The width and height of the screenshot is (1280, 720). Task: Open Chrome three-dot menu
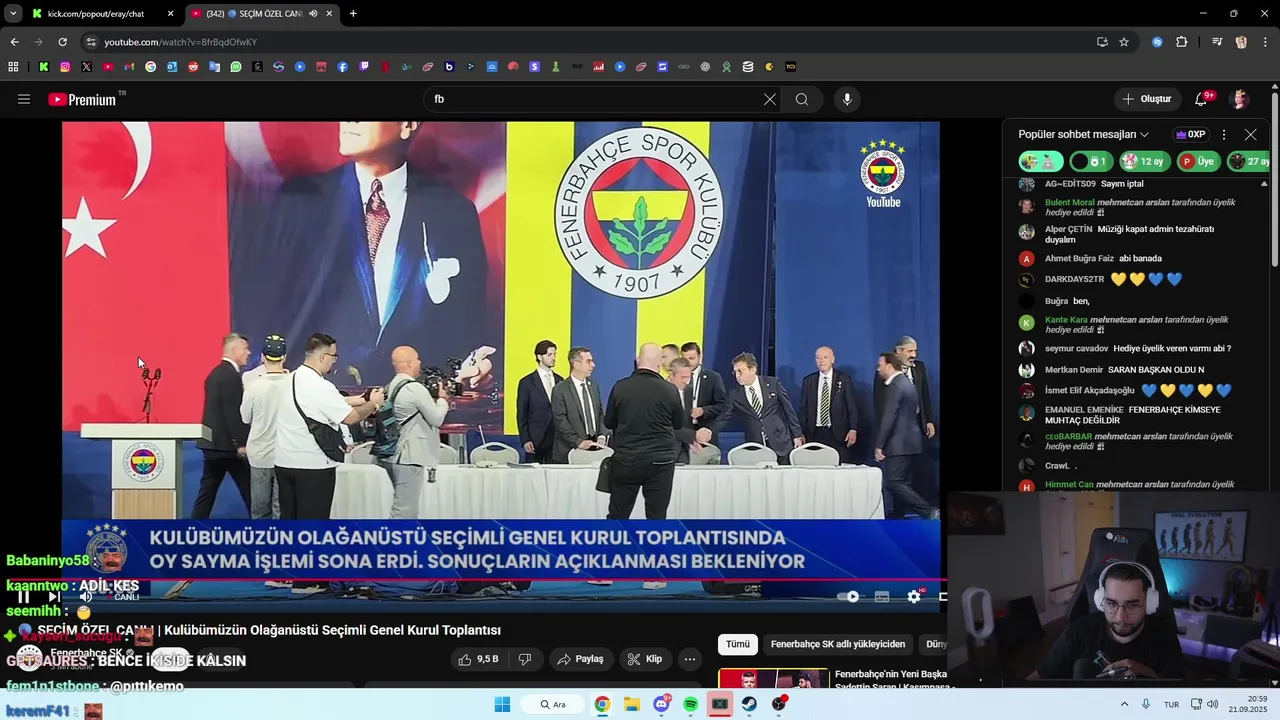[1265, 42]
